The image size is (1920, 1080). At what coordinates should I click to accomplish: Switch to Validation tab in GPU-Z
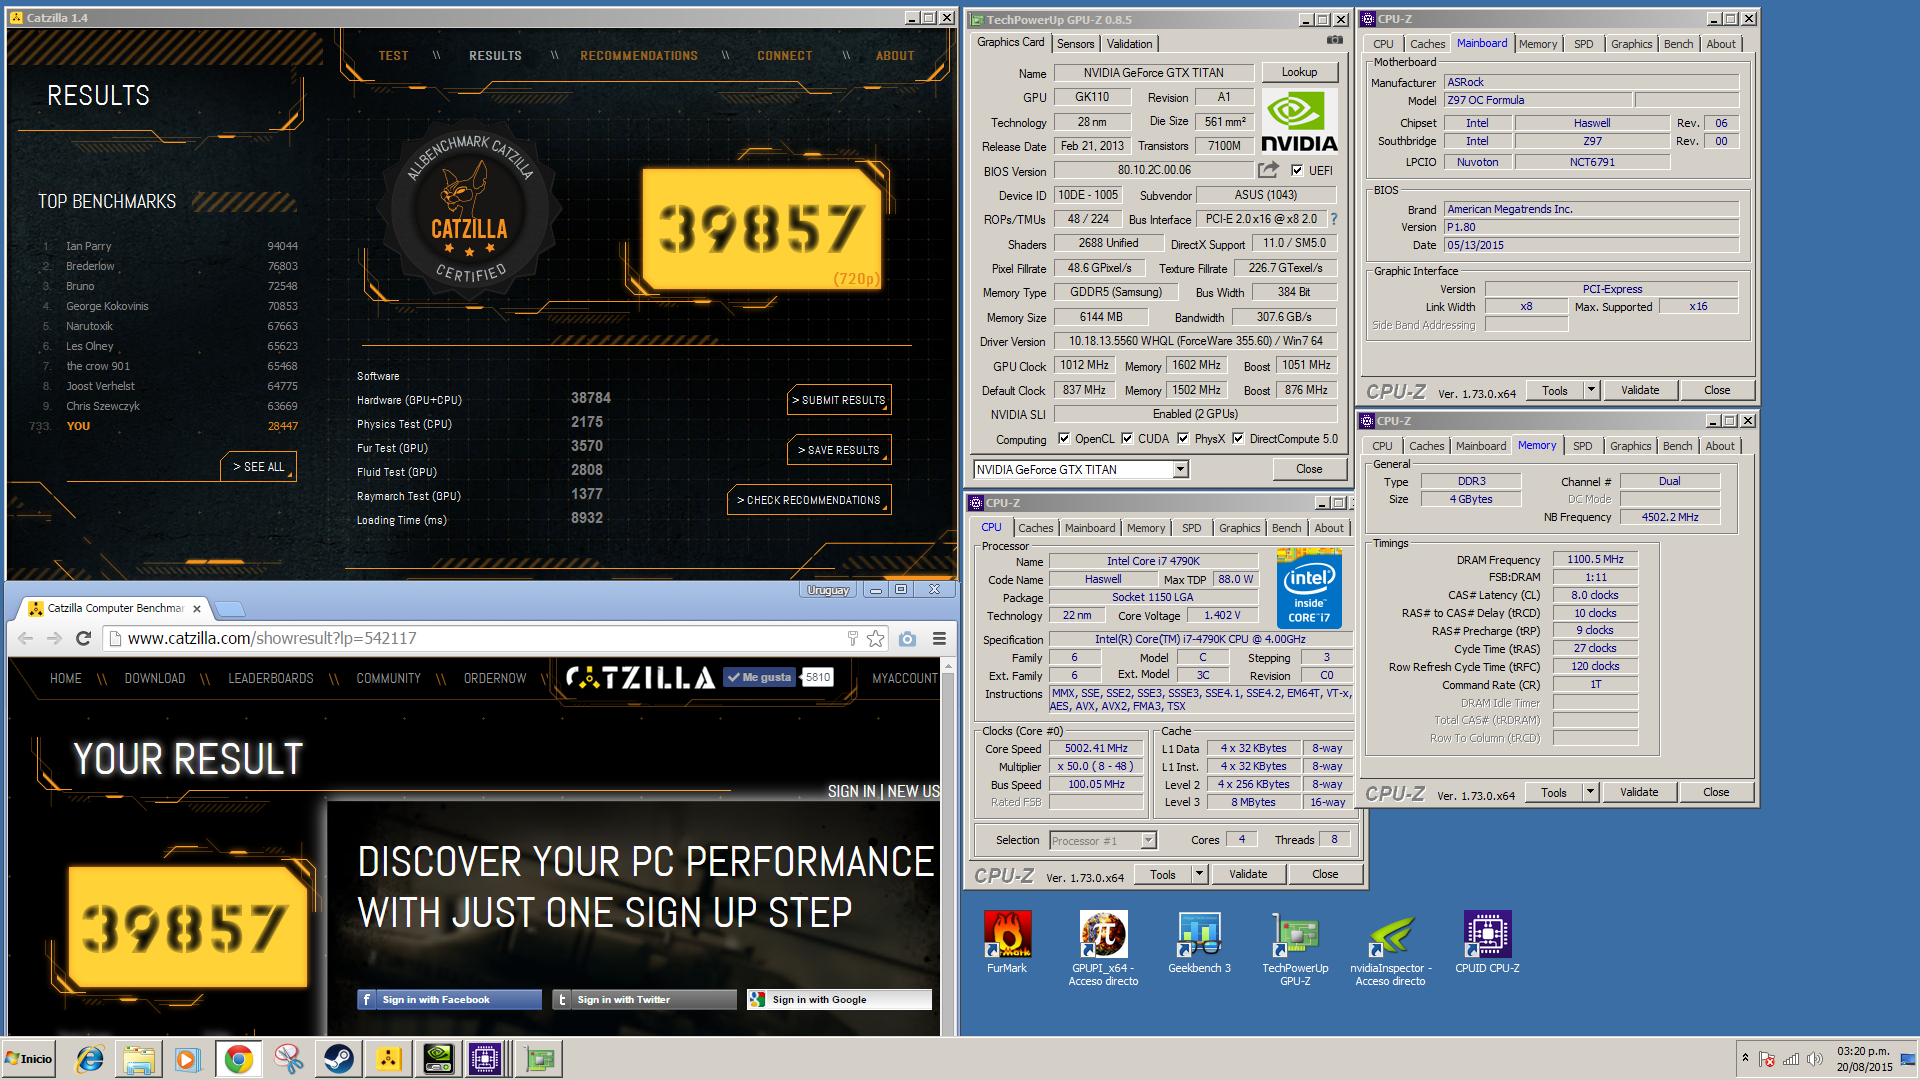coord(1129,43)
